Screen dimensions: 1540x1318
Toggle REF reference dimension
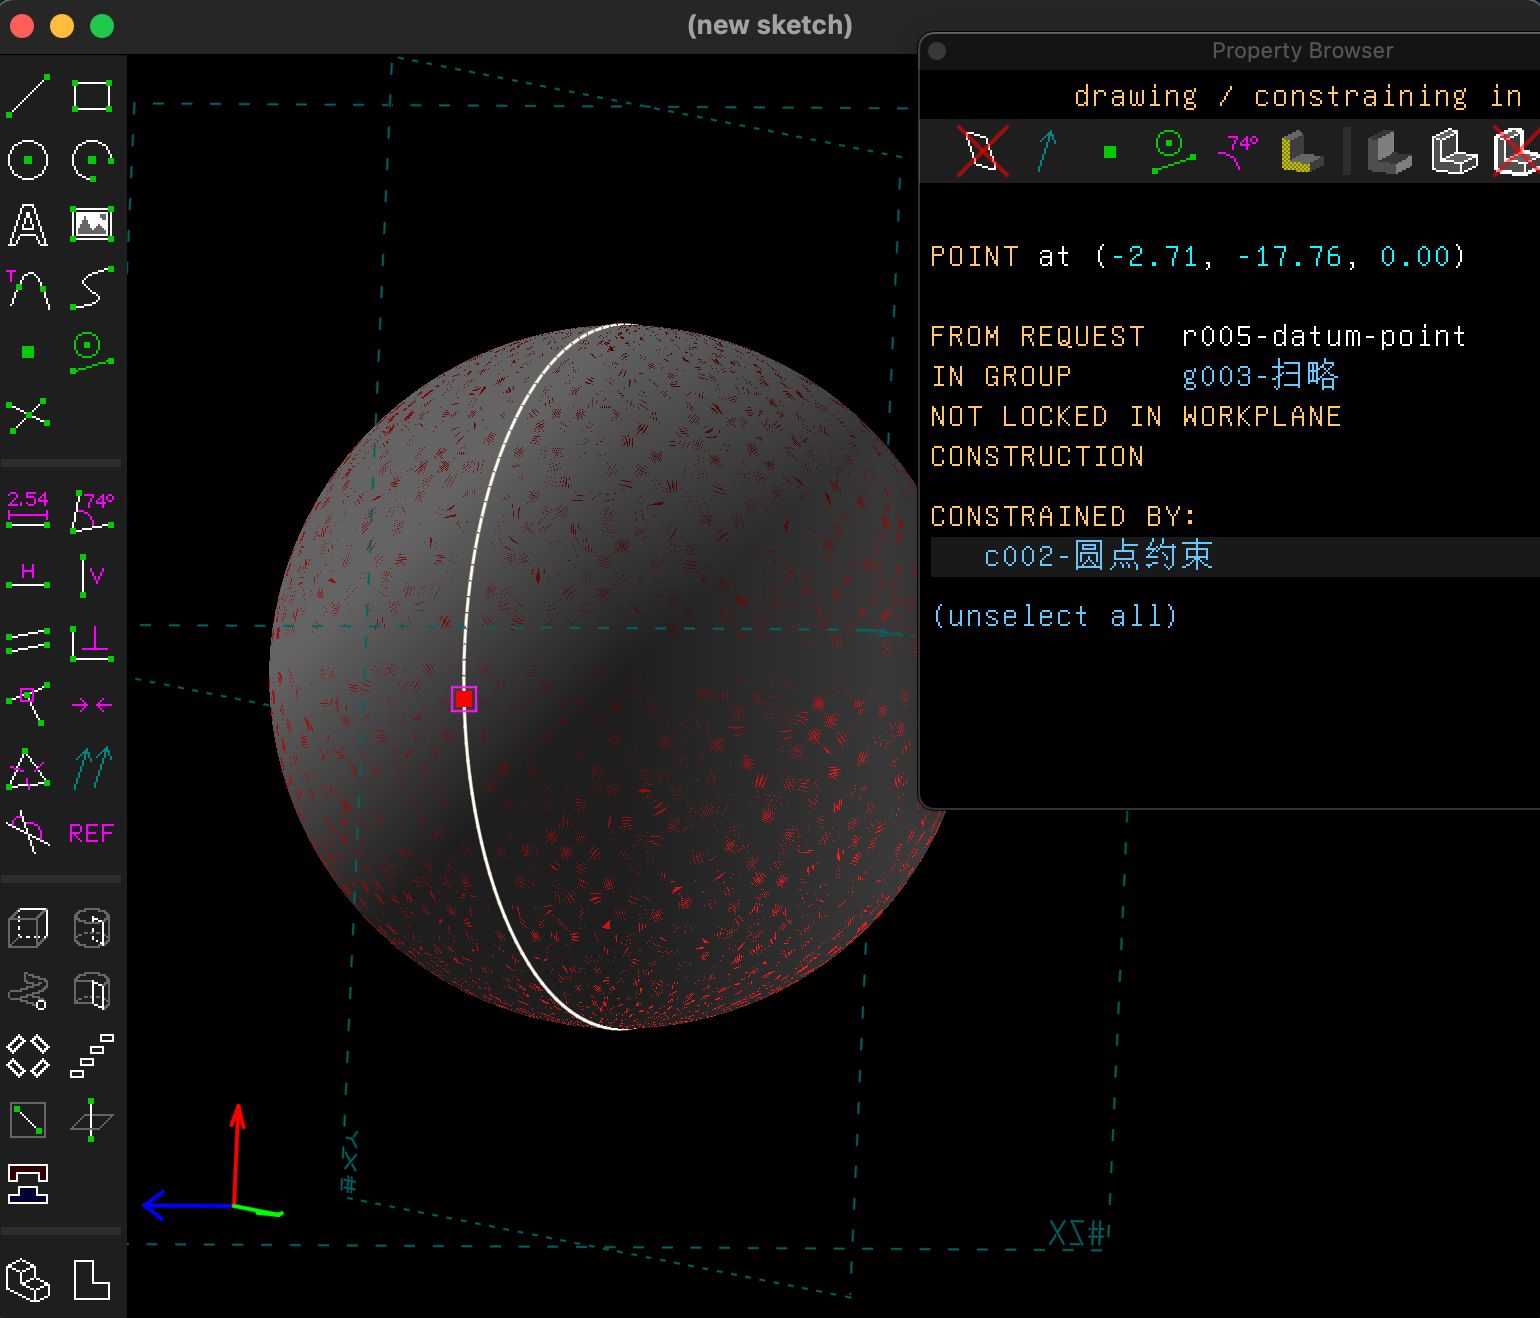pyautogui.click(x=91, y=833)
